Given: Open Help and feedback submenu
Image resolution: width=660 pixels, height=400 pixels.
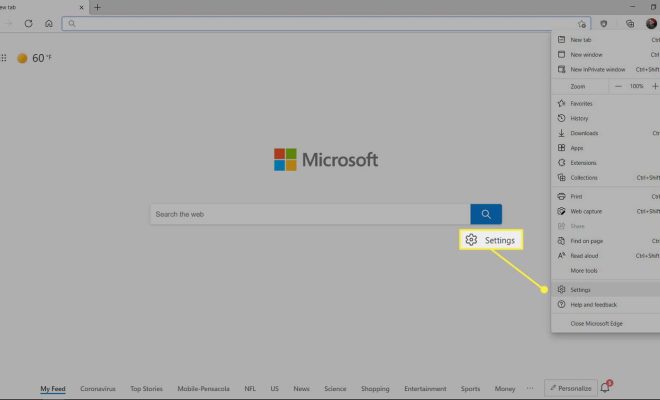Looking at the screenshot, I should (606, 304).
